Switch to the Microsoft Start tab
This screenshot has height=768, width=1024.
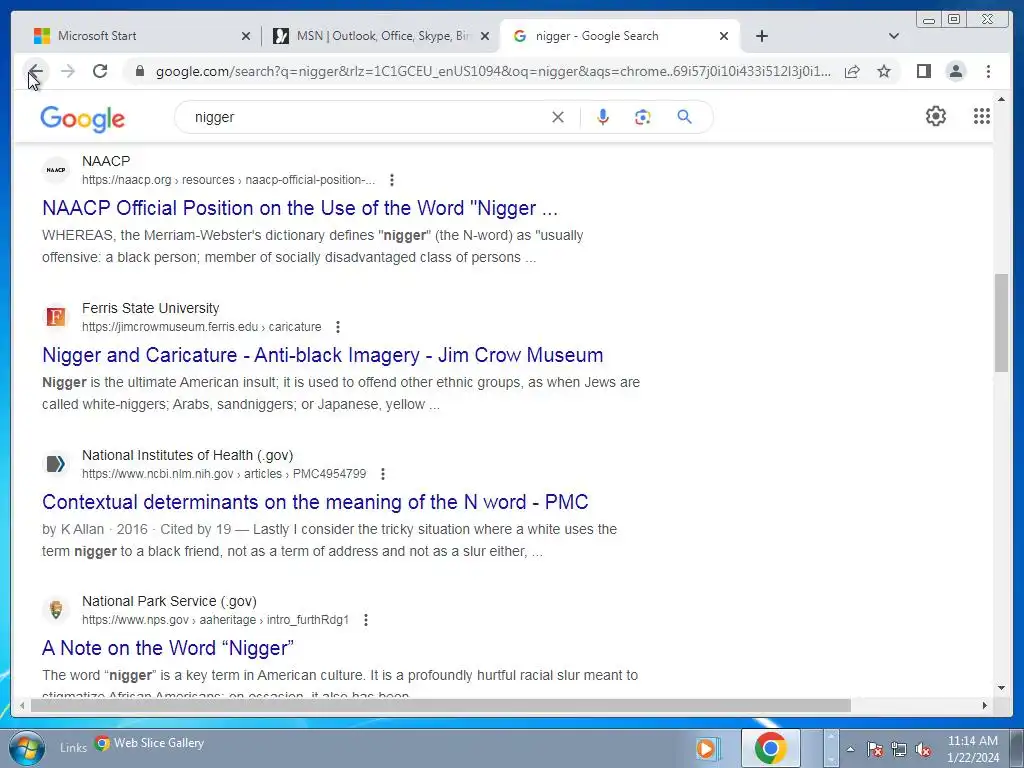(138, 36)
